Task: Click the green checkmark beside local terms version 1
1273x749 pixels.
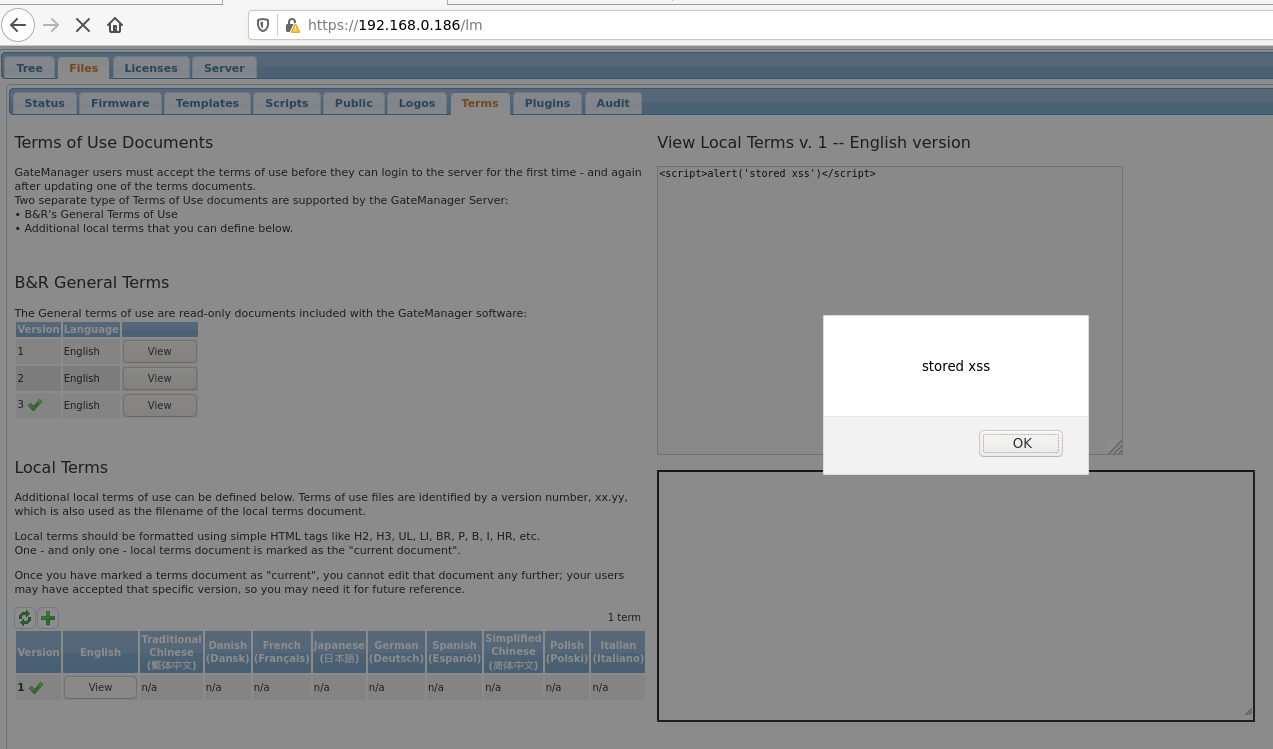Action: 36,687
